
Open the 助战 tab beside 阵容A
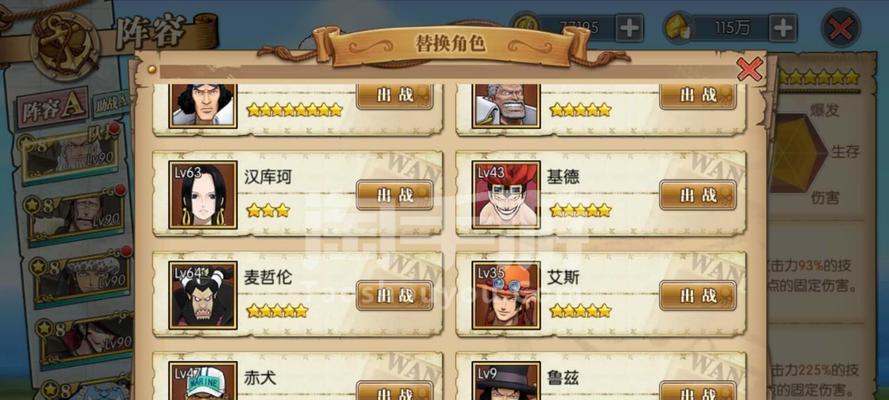pyautogui.click(x=112, y=105)
